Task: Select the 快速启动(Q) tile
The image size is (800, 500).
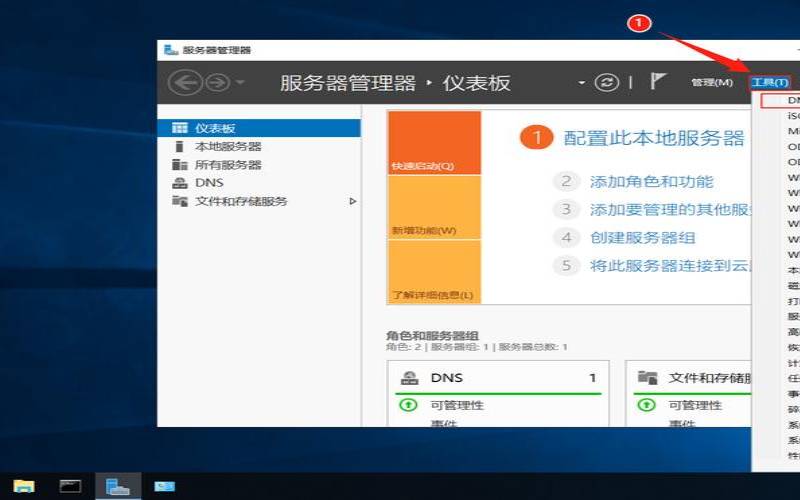Action: 434,143
